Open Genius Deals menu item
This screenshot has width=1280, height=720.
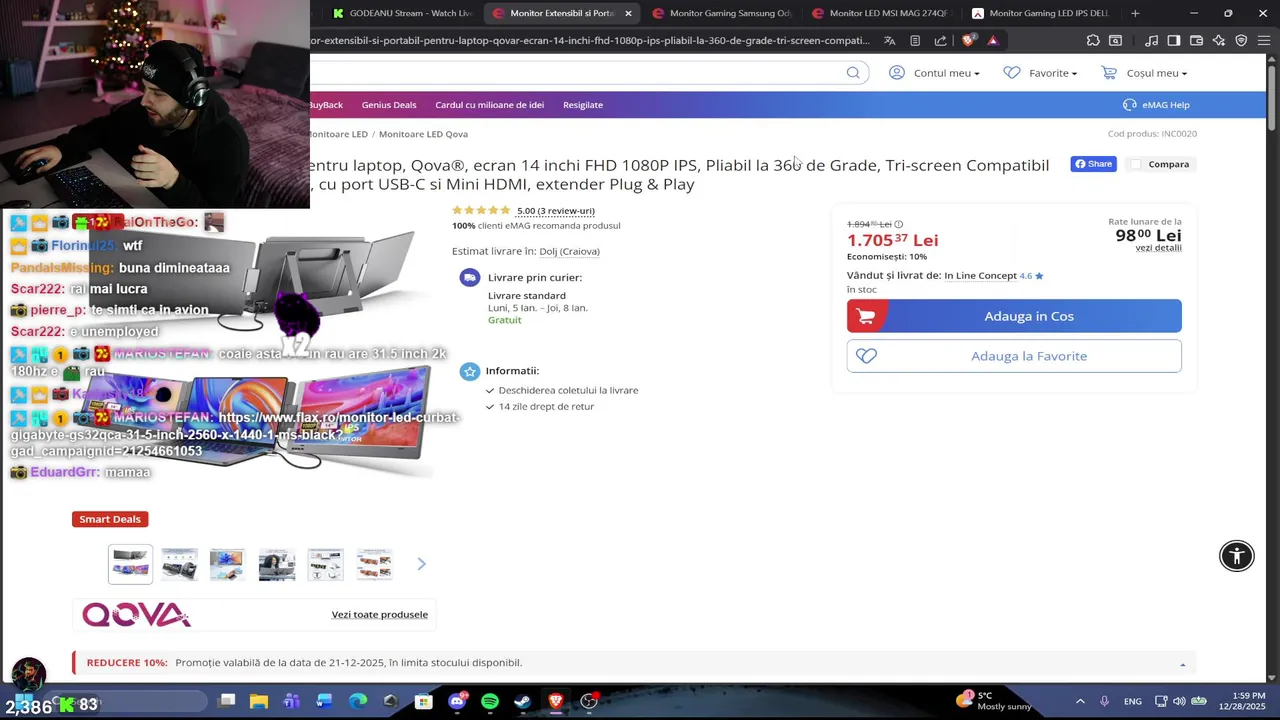coord(389,105)
